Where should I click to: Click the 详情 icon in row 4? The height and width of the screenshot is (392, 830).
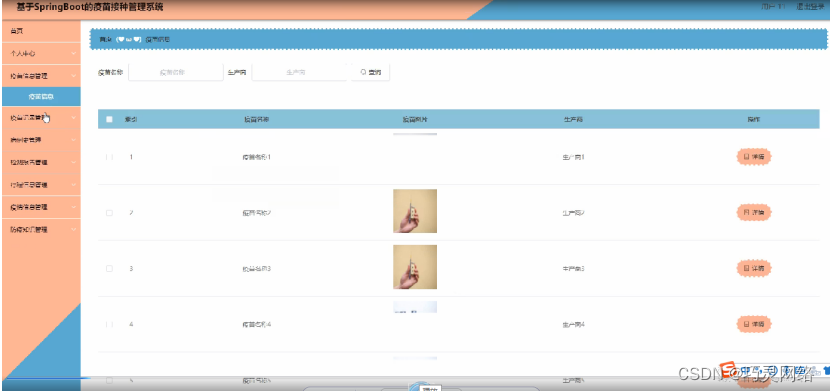[746, 324]
